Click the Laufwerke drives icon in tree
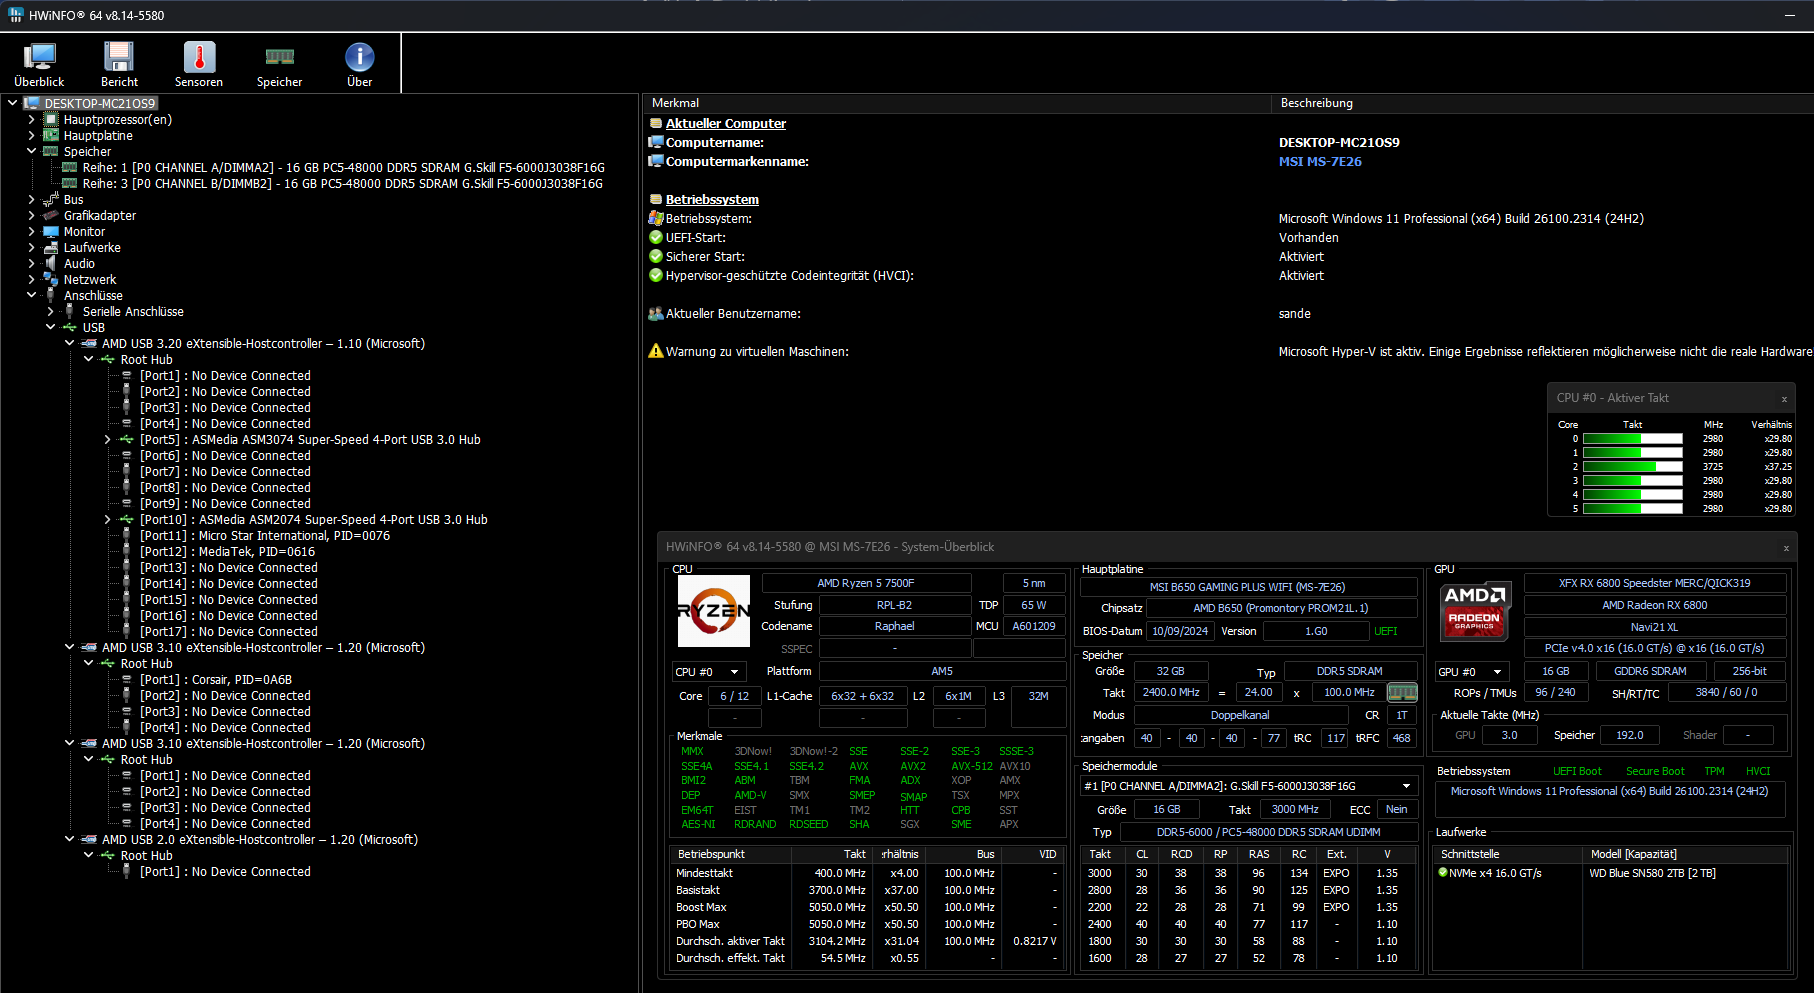This screenshot has width=1814, height=993. tap(51, 248)
